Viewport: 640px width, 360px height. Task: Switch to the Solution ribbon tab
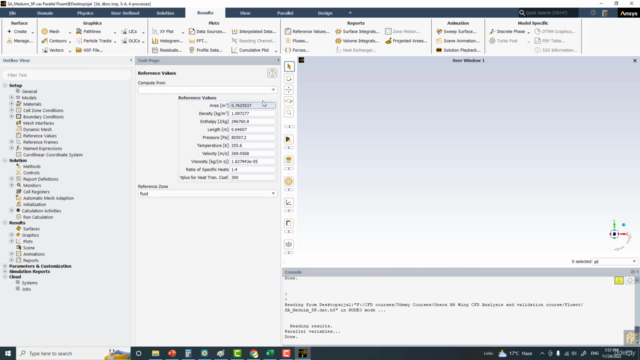coord(165,13)
